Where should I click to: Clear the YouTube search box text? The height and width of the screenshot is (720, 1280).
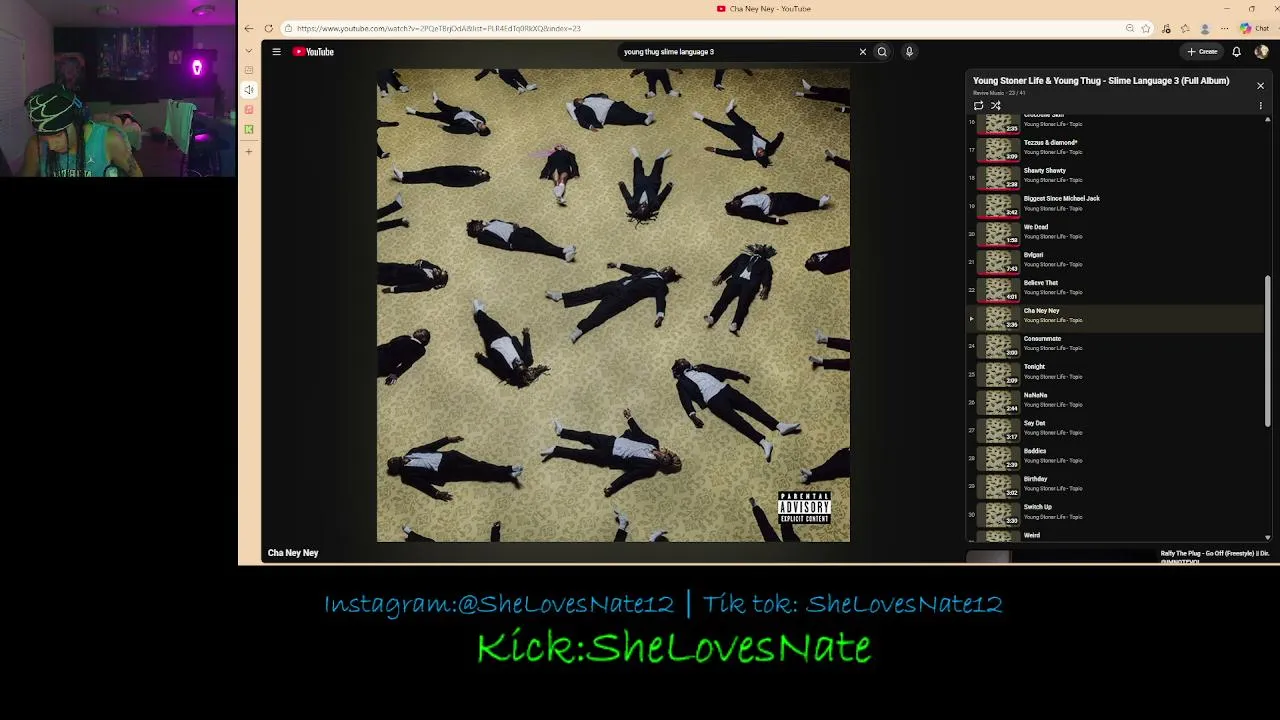[862, 52]
